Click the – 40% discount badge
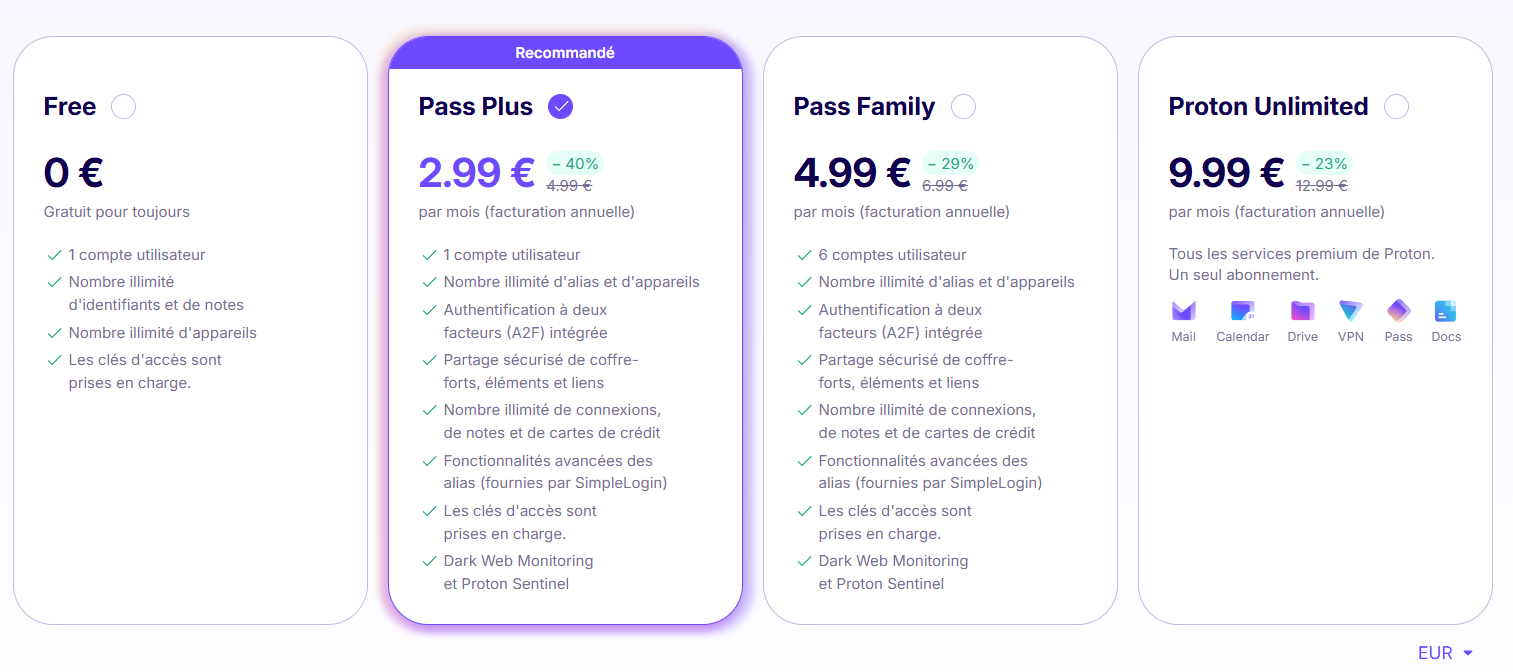1513x672 pixels. (575, 163)
